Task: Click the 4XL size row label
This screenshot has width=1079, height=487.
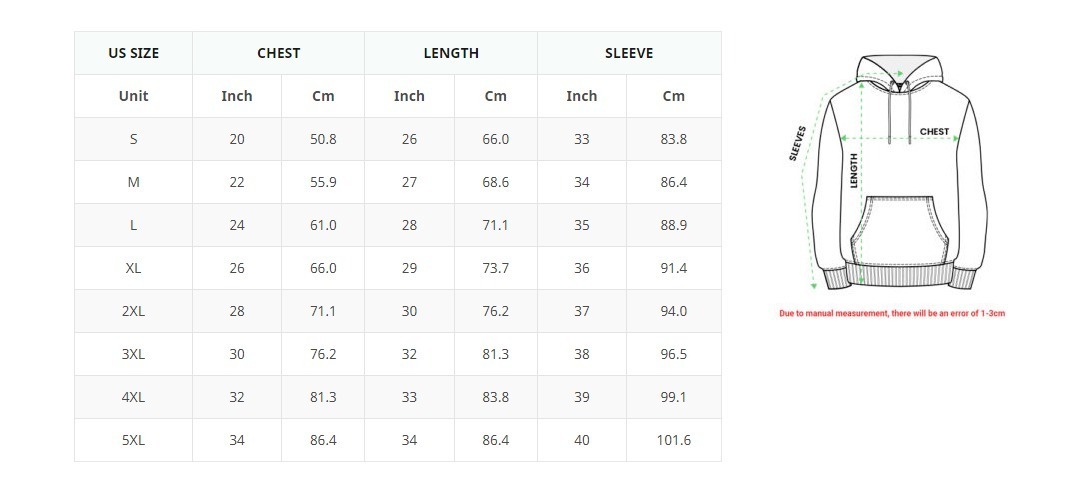Action: click(133, 397)
